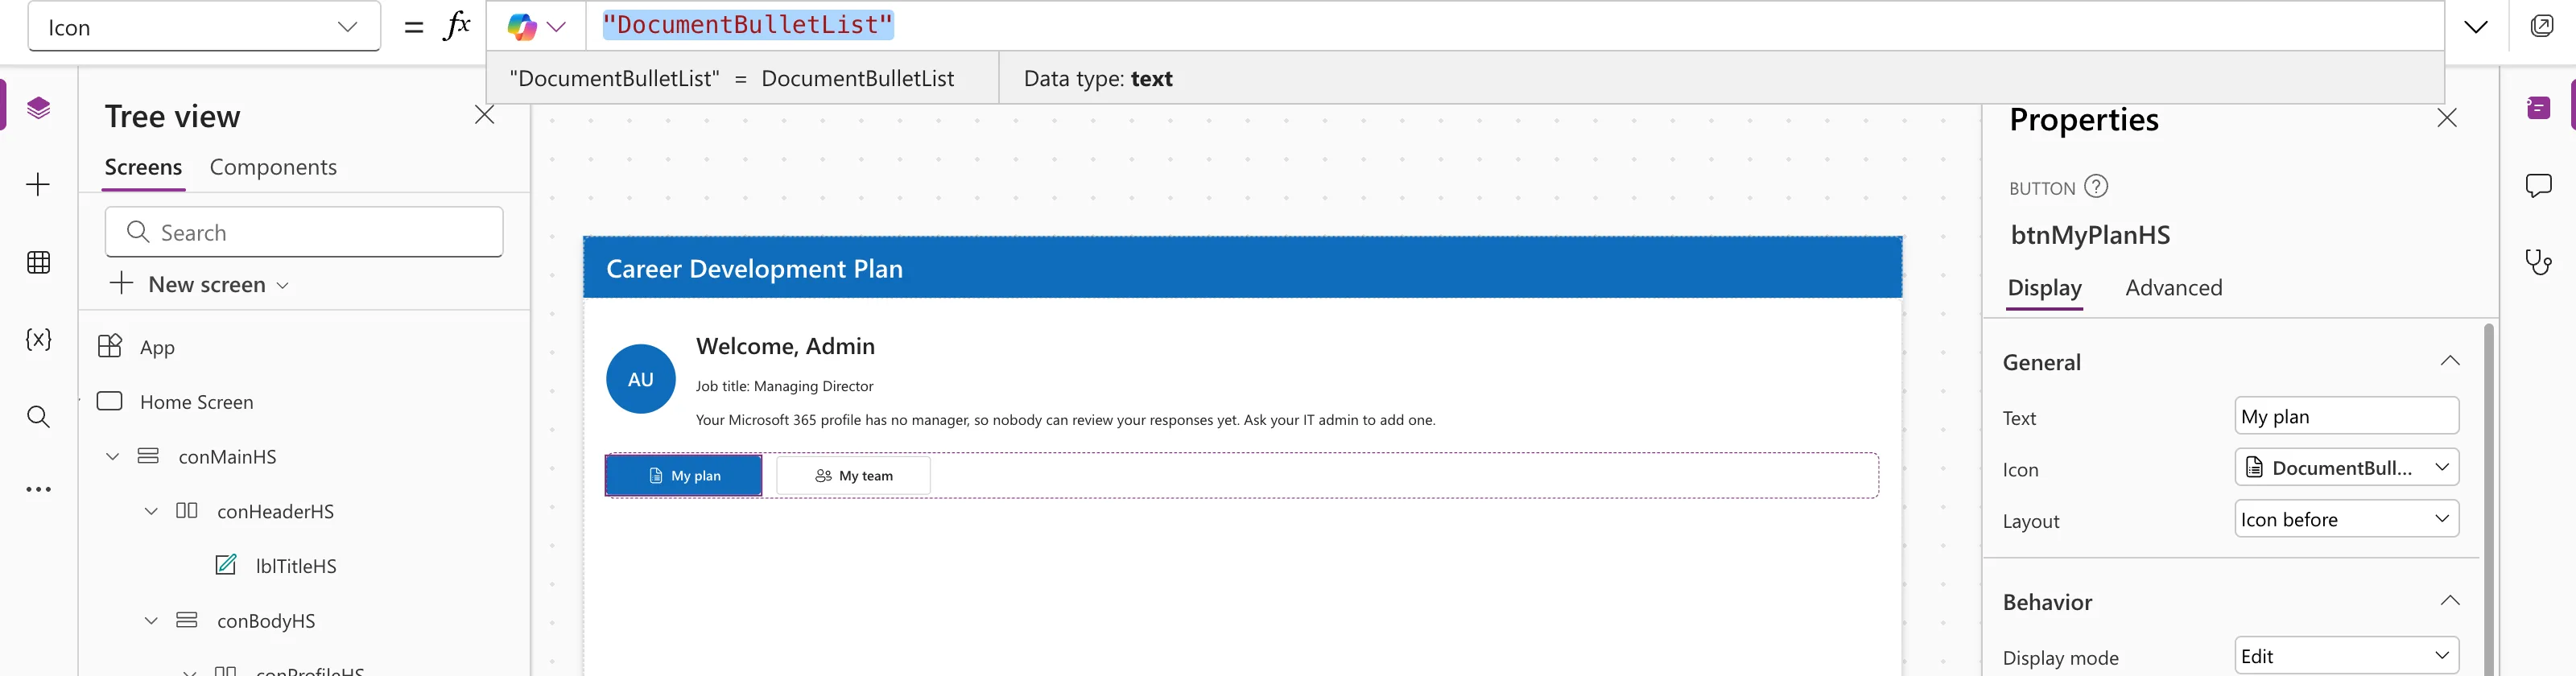
Task: Open the New screen dropdown
Action: pos(200,285)
